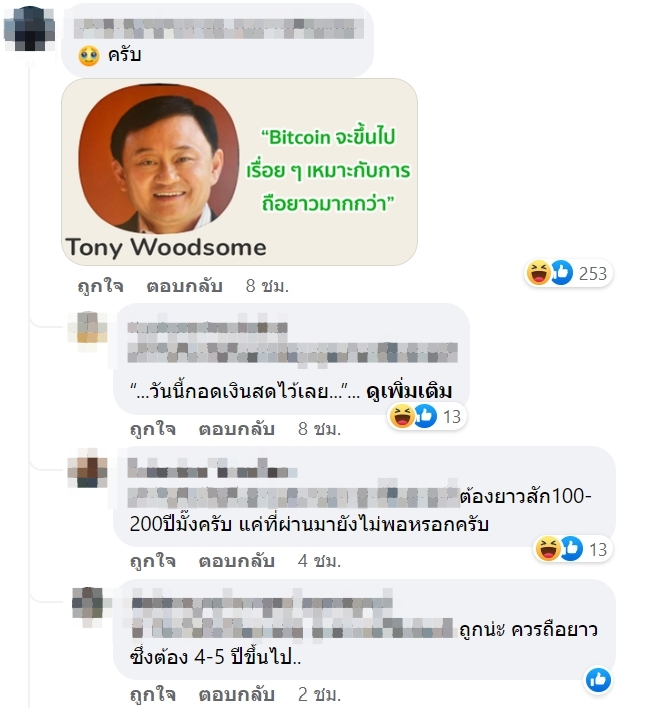Click laughing reaction emoji beside 253
663x708 pixels.
point(538,273)
